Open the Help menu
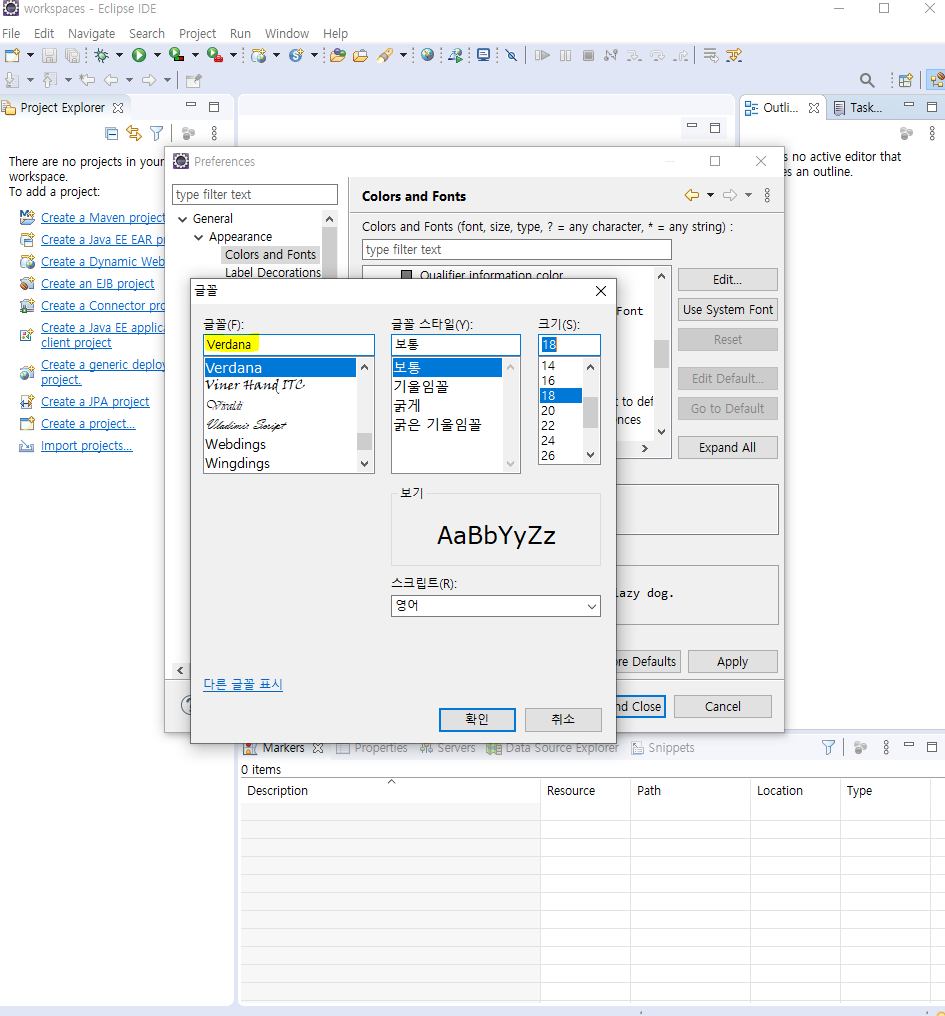The height and width of the screenshot is (1016, 945). click(335, 34)
